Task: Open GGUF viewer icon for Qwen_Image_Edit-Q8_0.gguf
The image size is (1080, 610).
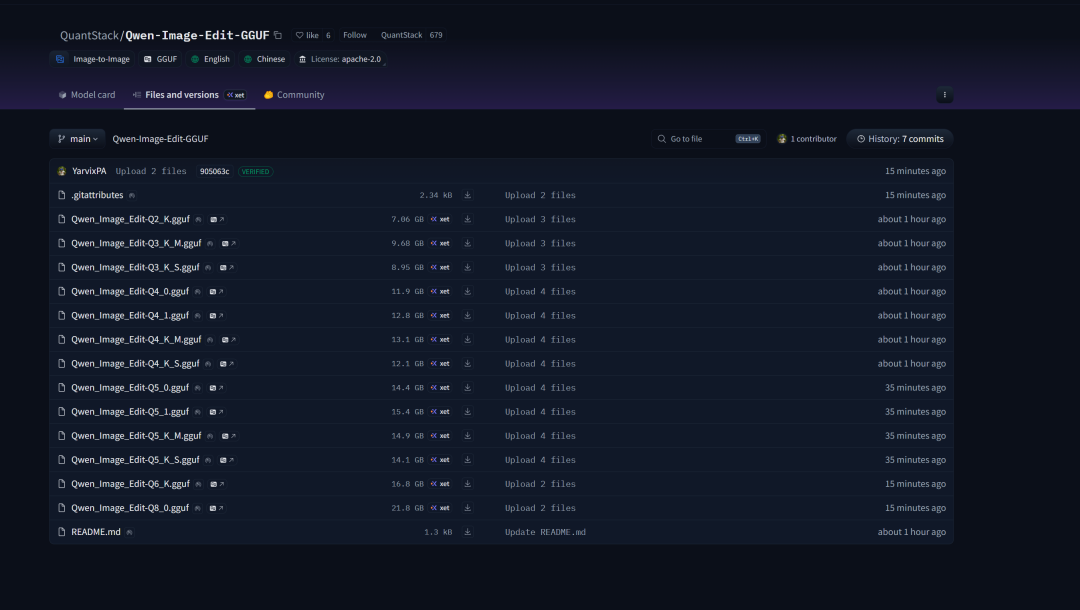Action: click(x=216, y=509)
